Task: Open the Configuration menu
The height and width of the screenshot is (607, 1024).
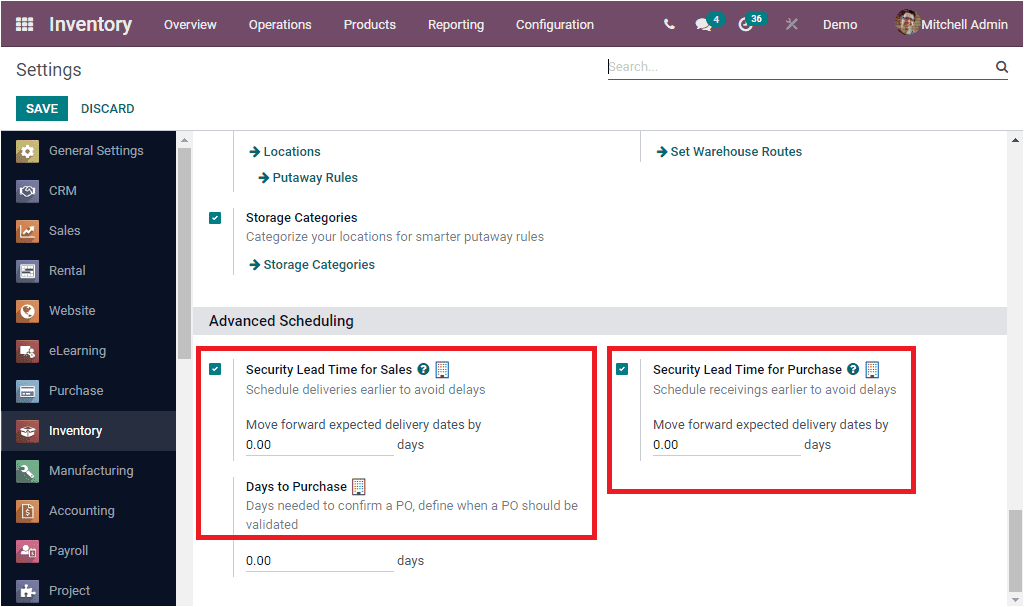Action: pyautogui.click(x=554, y=24)
